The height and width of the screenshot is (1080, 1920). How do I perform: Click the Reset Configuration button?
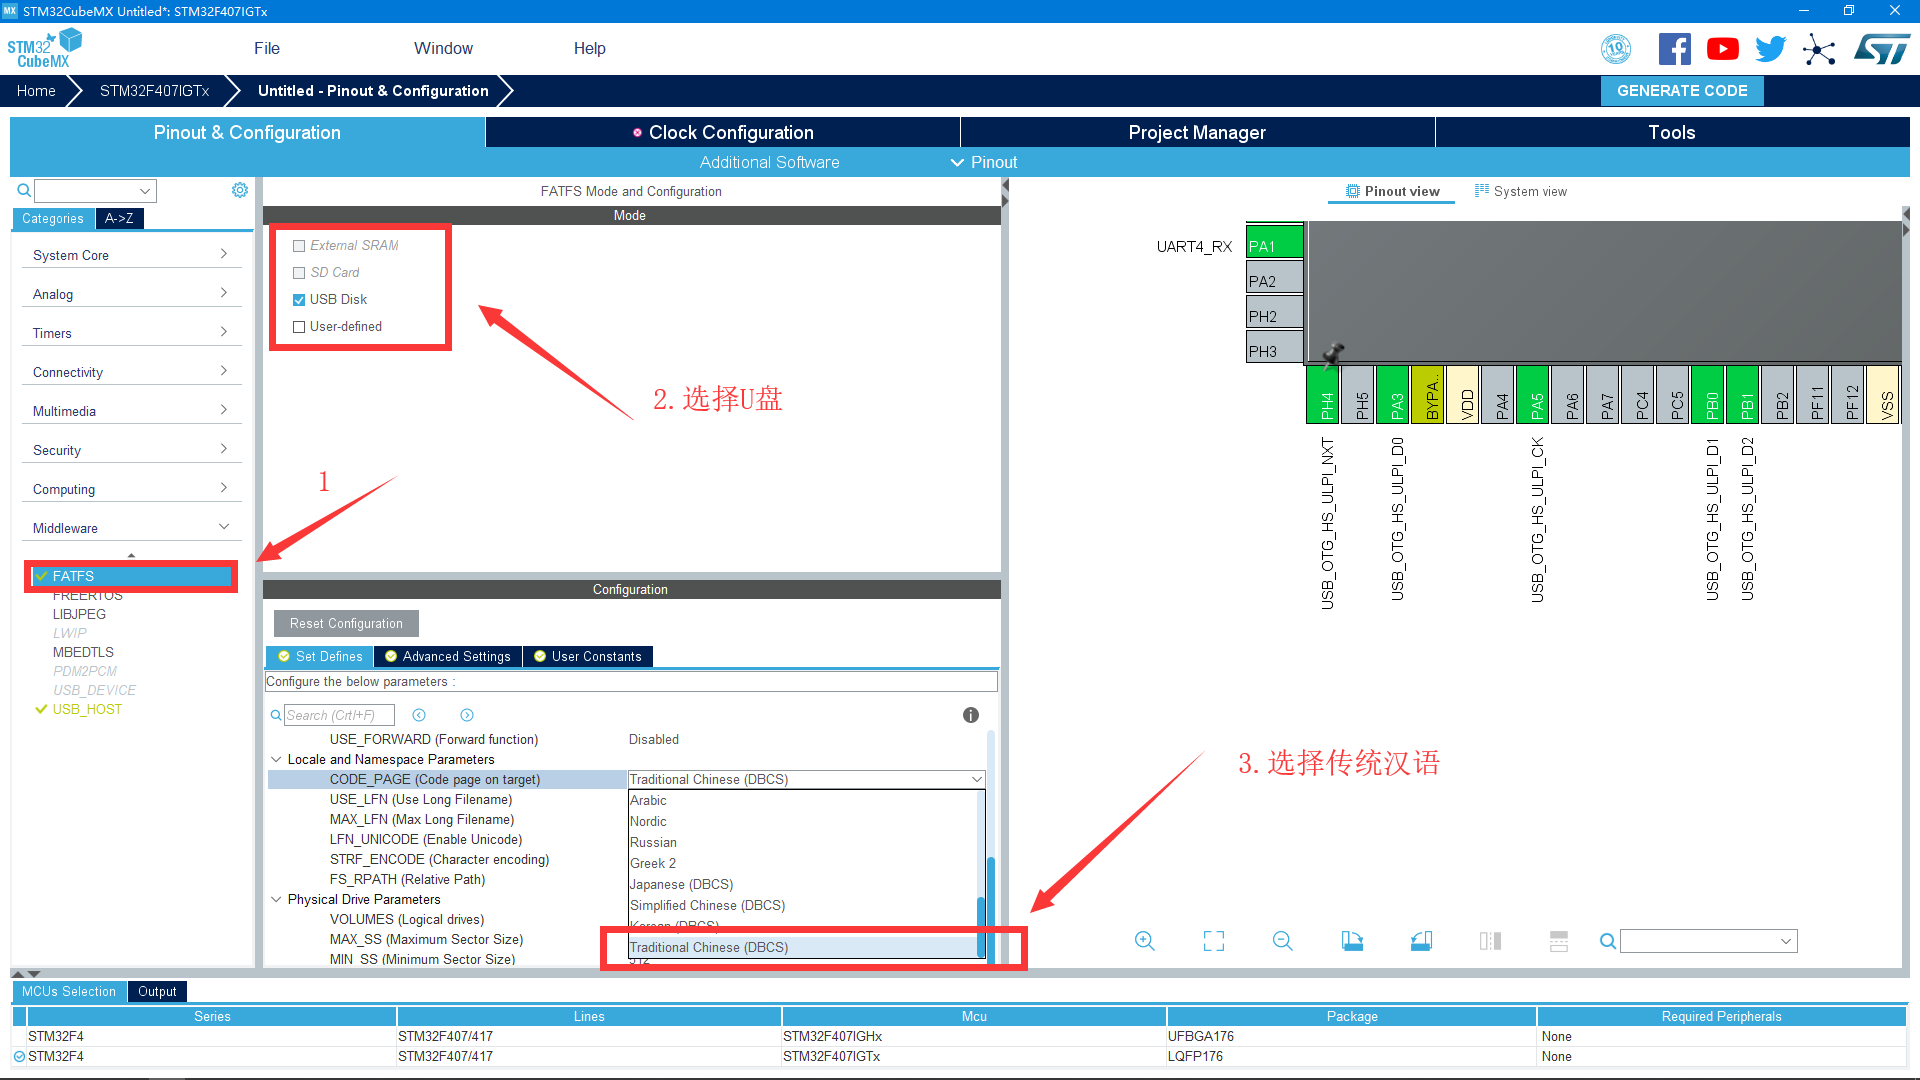346,623
